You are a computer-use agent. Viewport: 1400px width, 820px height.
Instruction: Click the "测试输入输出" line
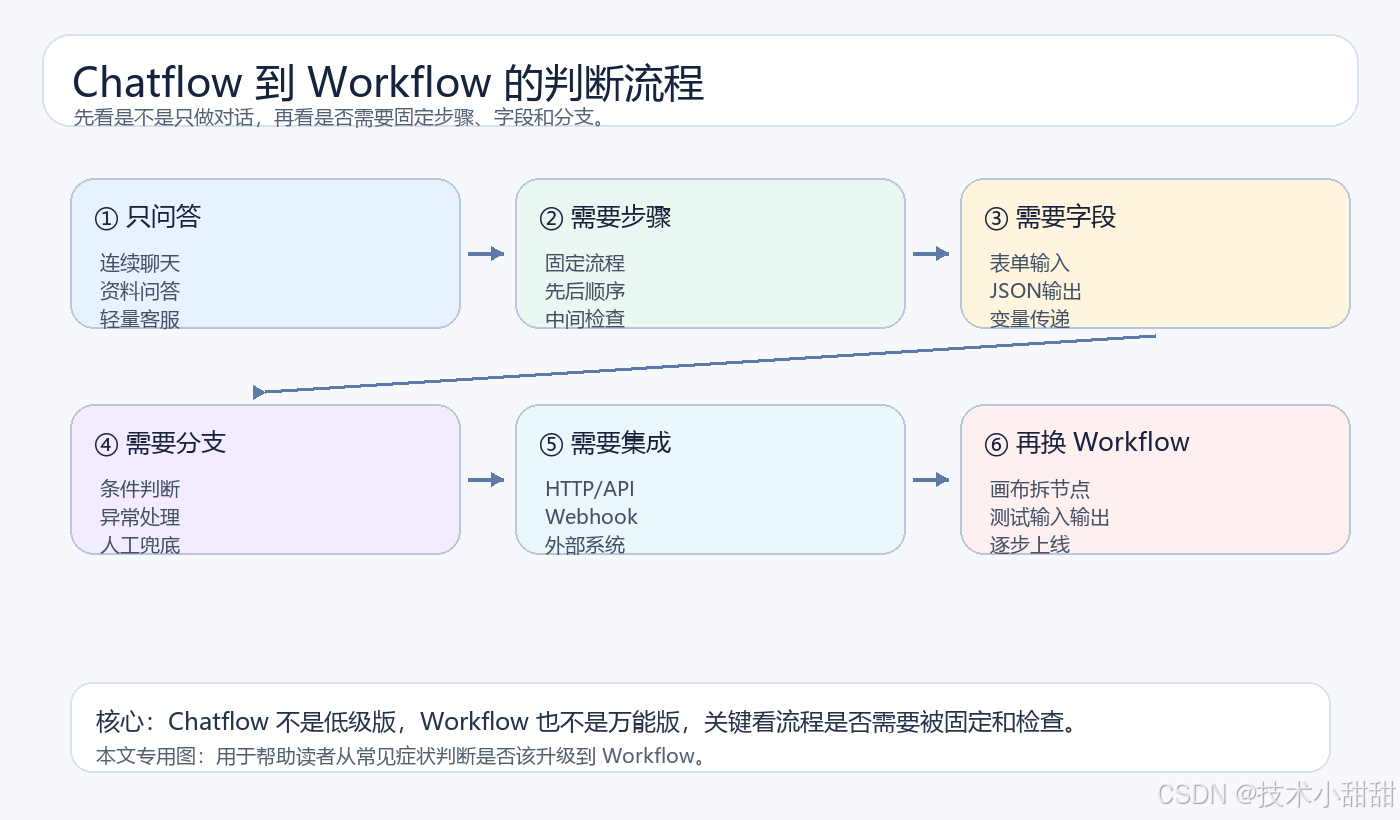point(1050,517)
